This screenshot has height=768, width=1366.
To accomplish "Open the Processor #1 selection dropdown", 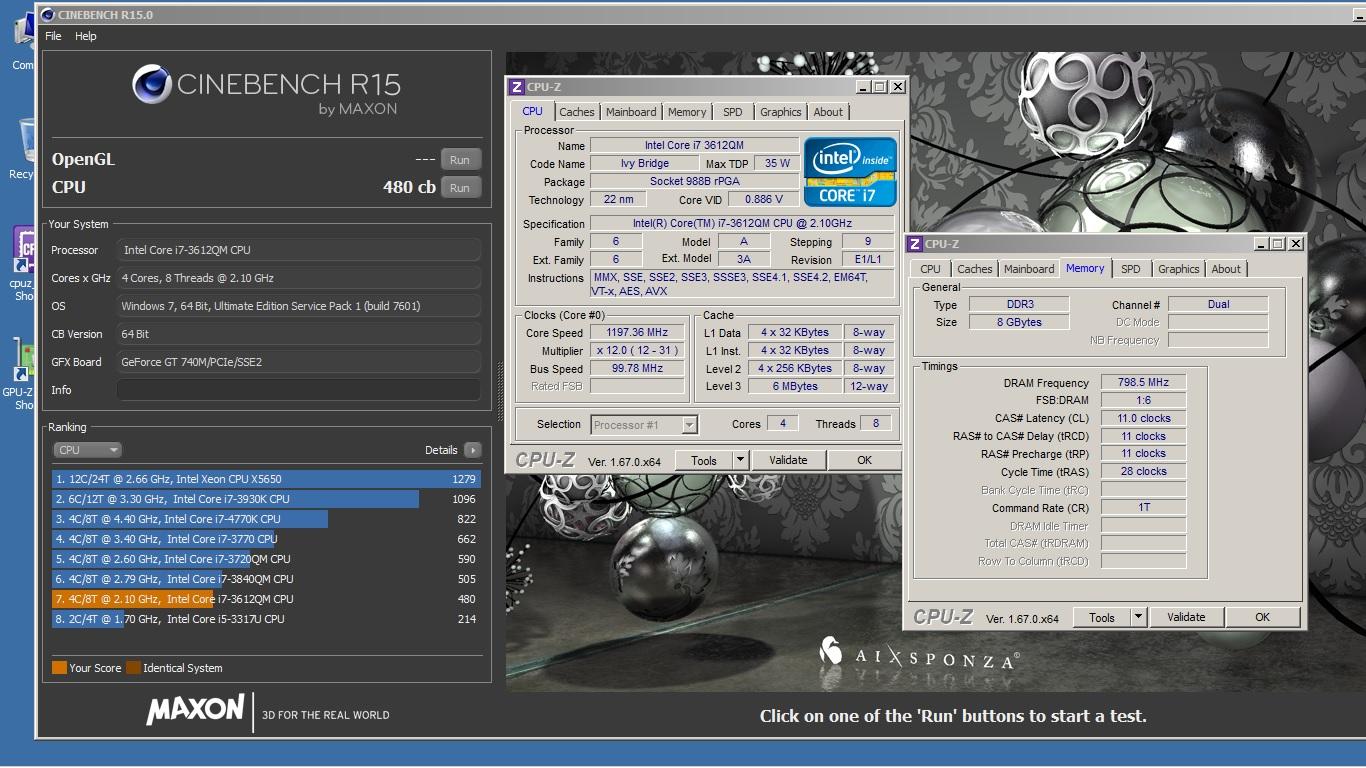I will tap(644, 425).
